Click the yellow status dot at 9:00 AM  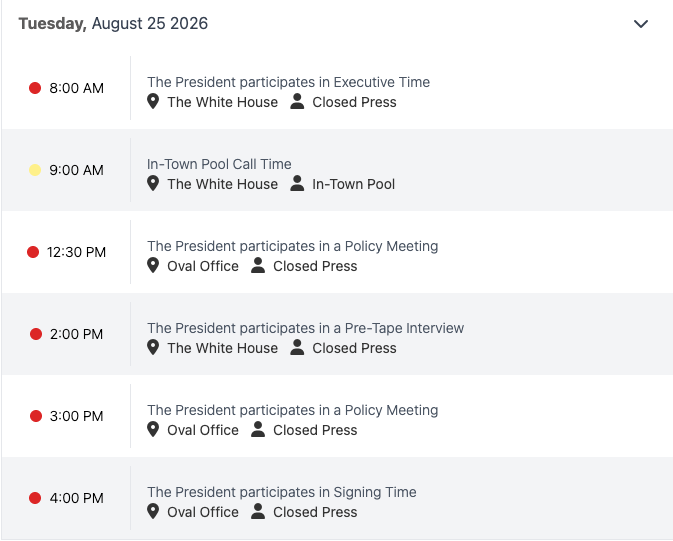coord(35,170)
